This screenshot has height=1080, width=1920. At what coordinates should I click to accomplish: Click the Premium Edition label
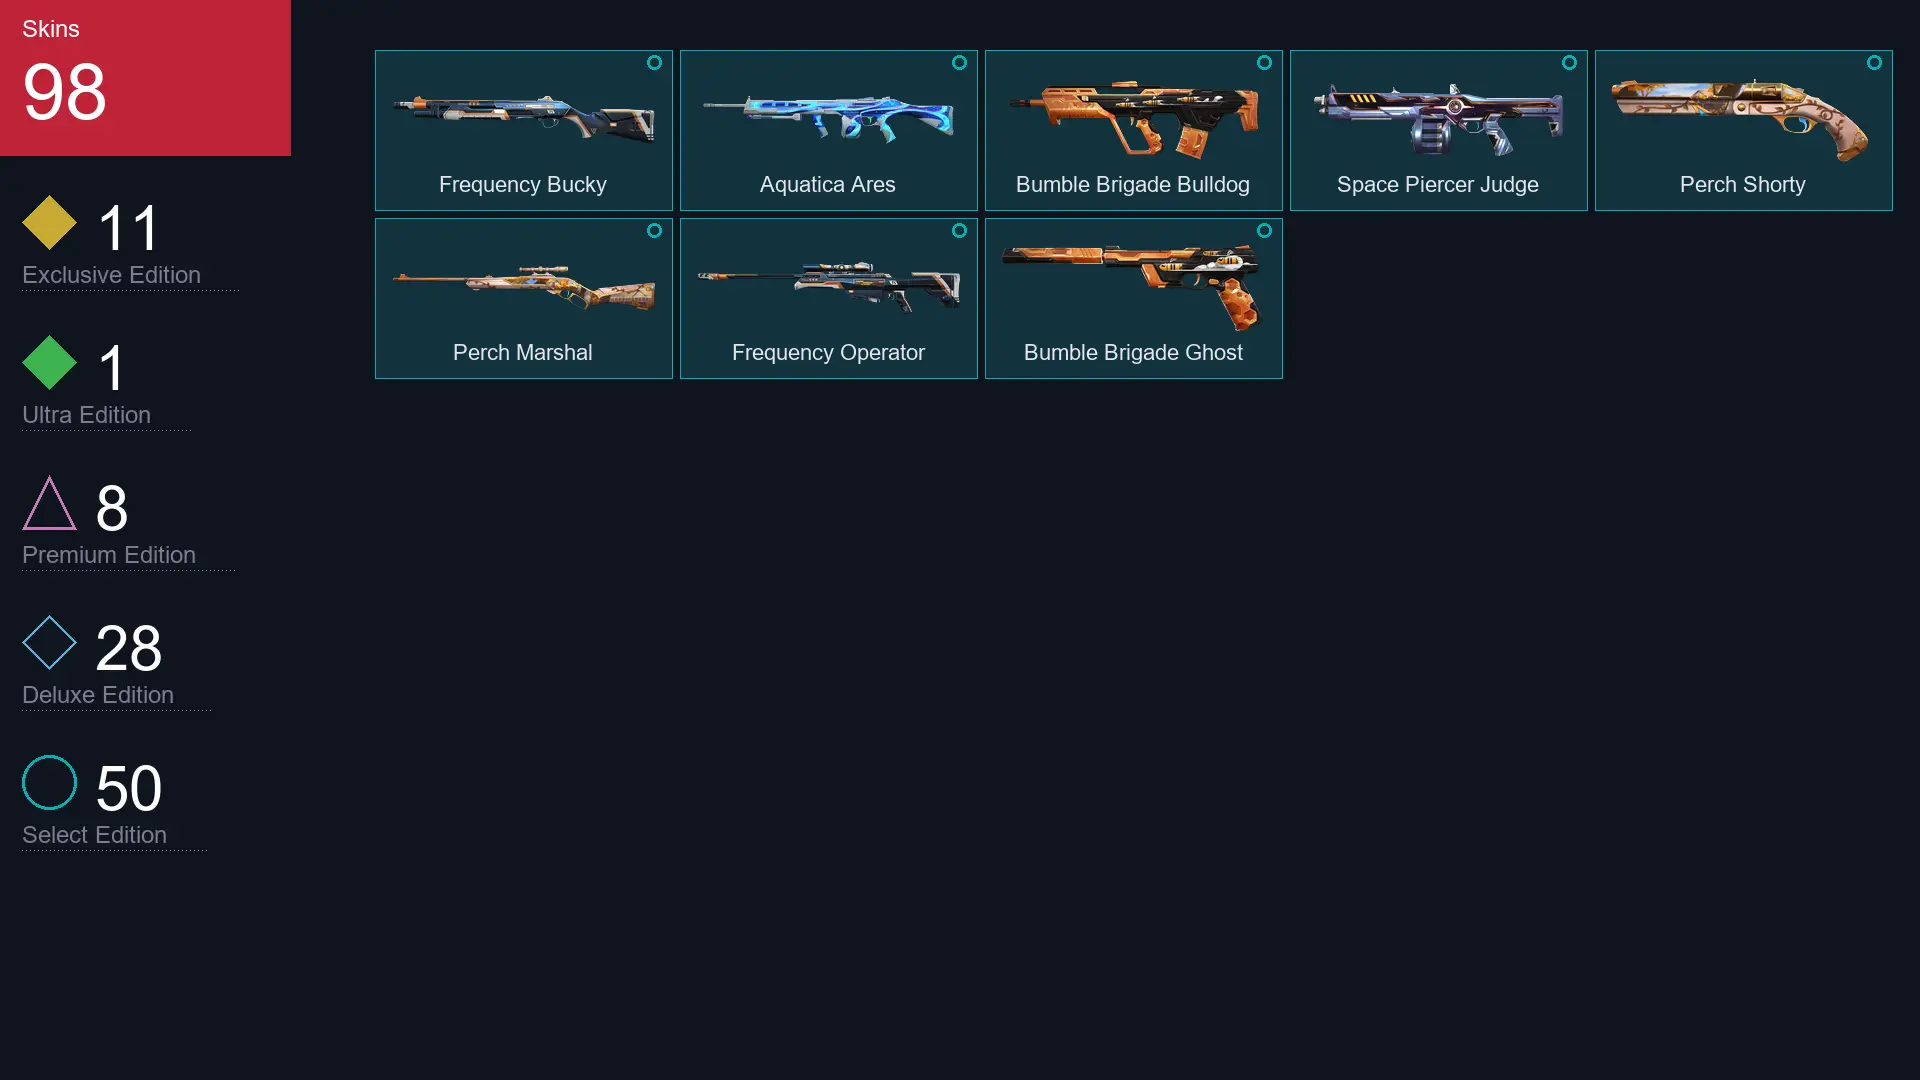(x=109, y=555)
